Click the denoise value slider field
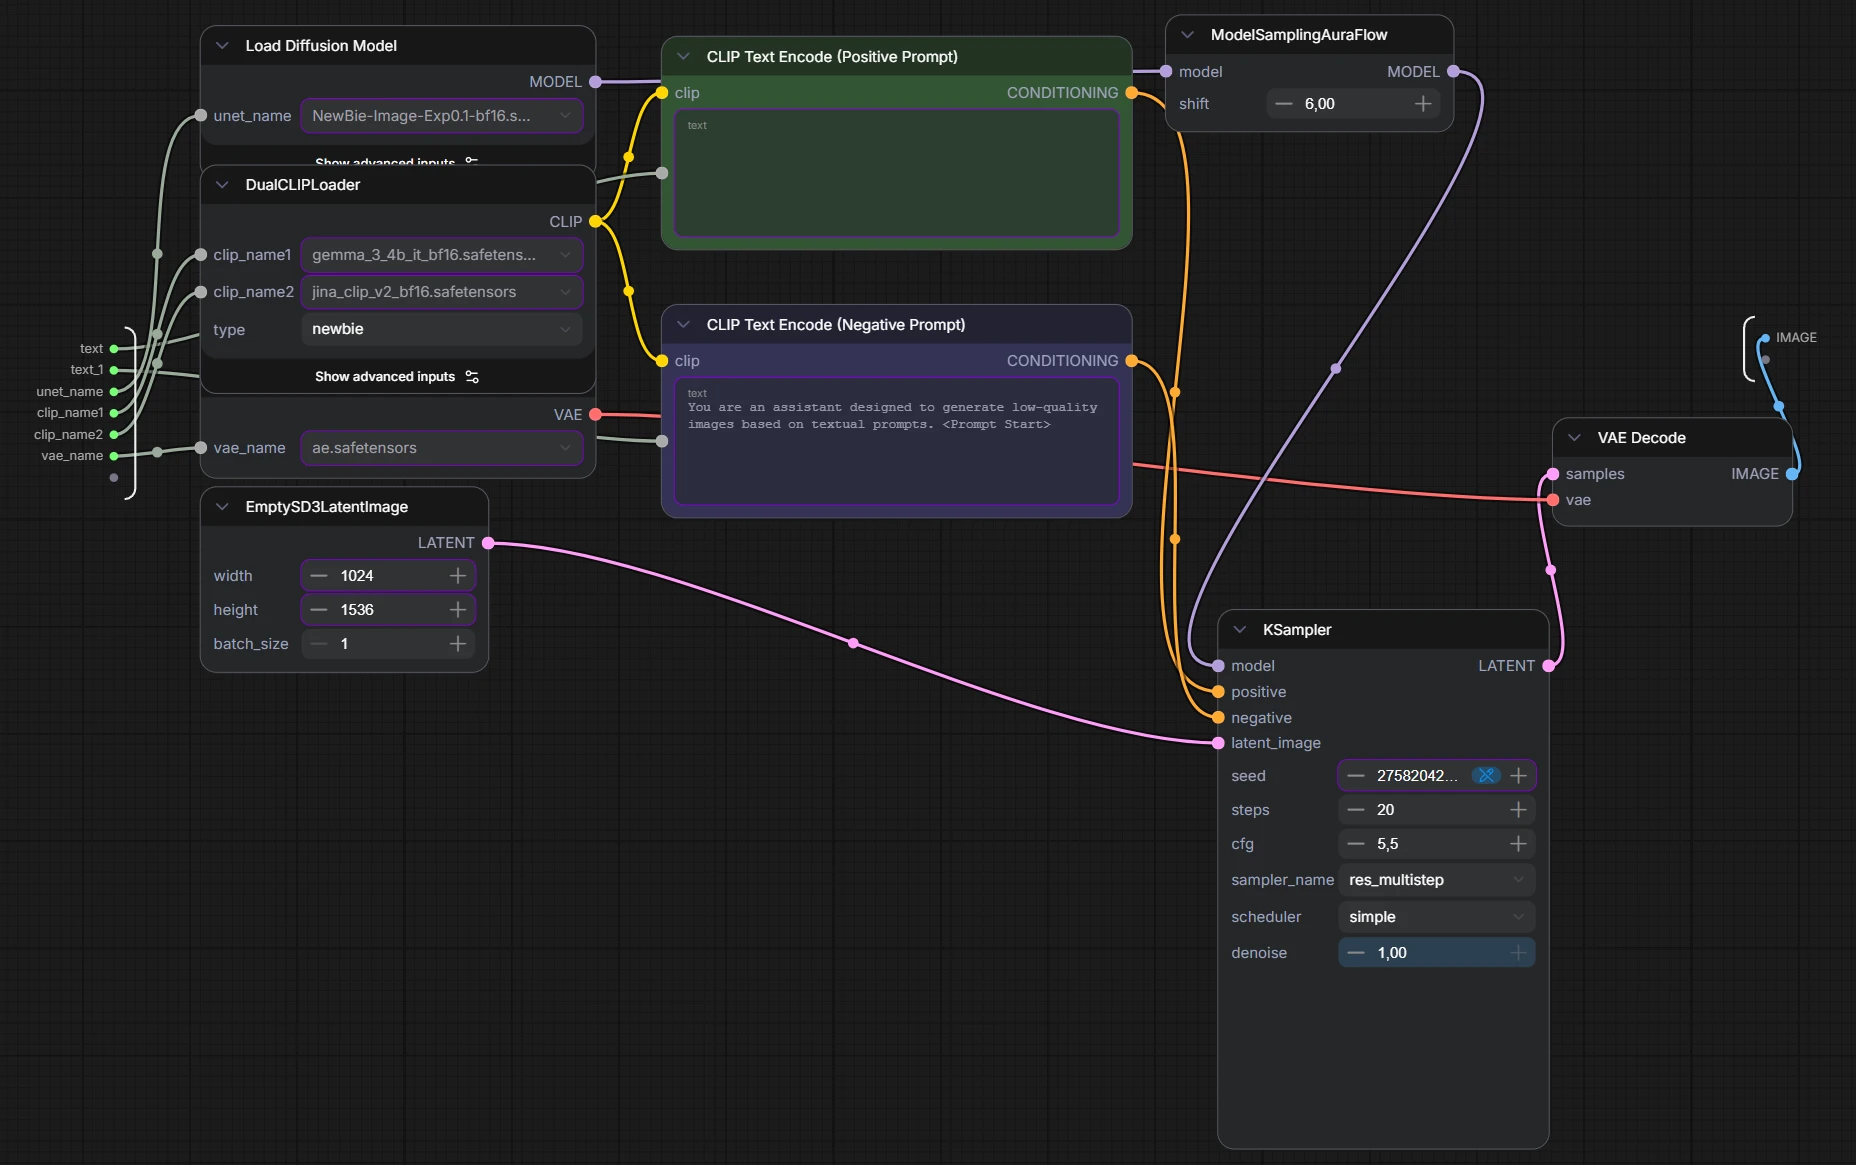The height and width of the screenshot is (1165, 1856). pyautogui.click(x=1436, y=953)
